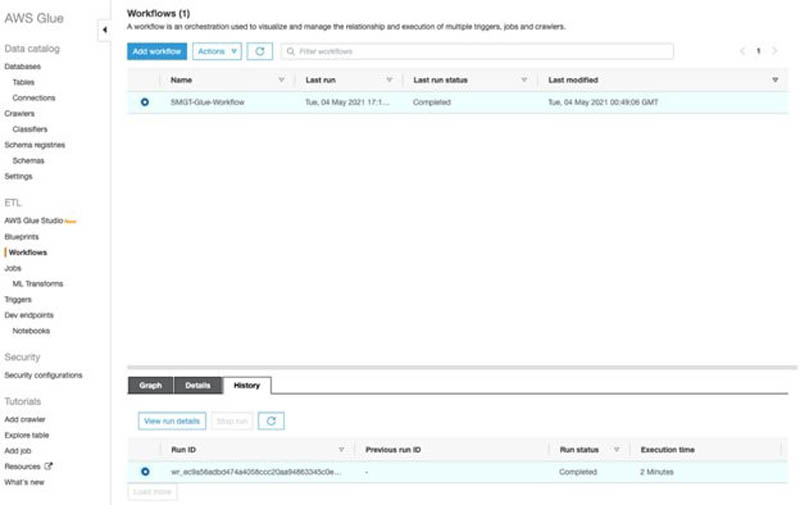Image resolution: width=800 pixels, height=505 pixels.
Task: Open ML Transforms in the sidebar
Action: [38, 284]
